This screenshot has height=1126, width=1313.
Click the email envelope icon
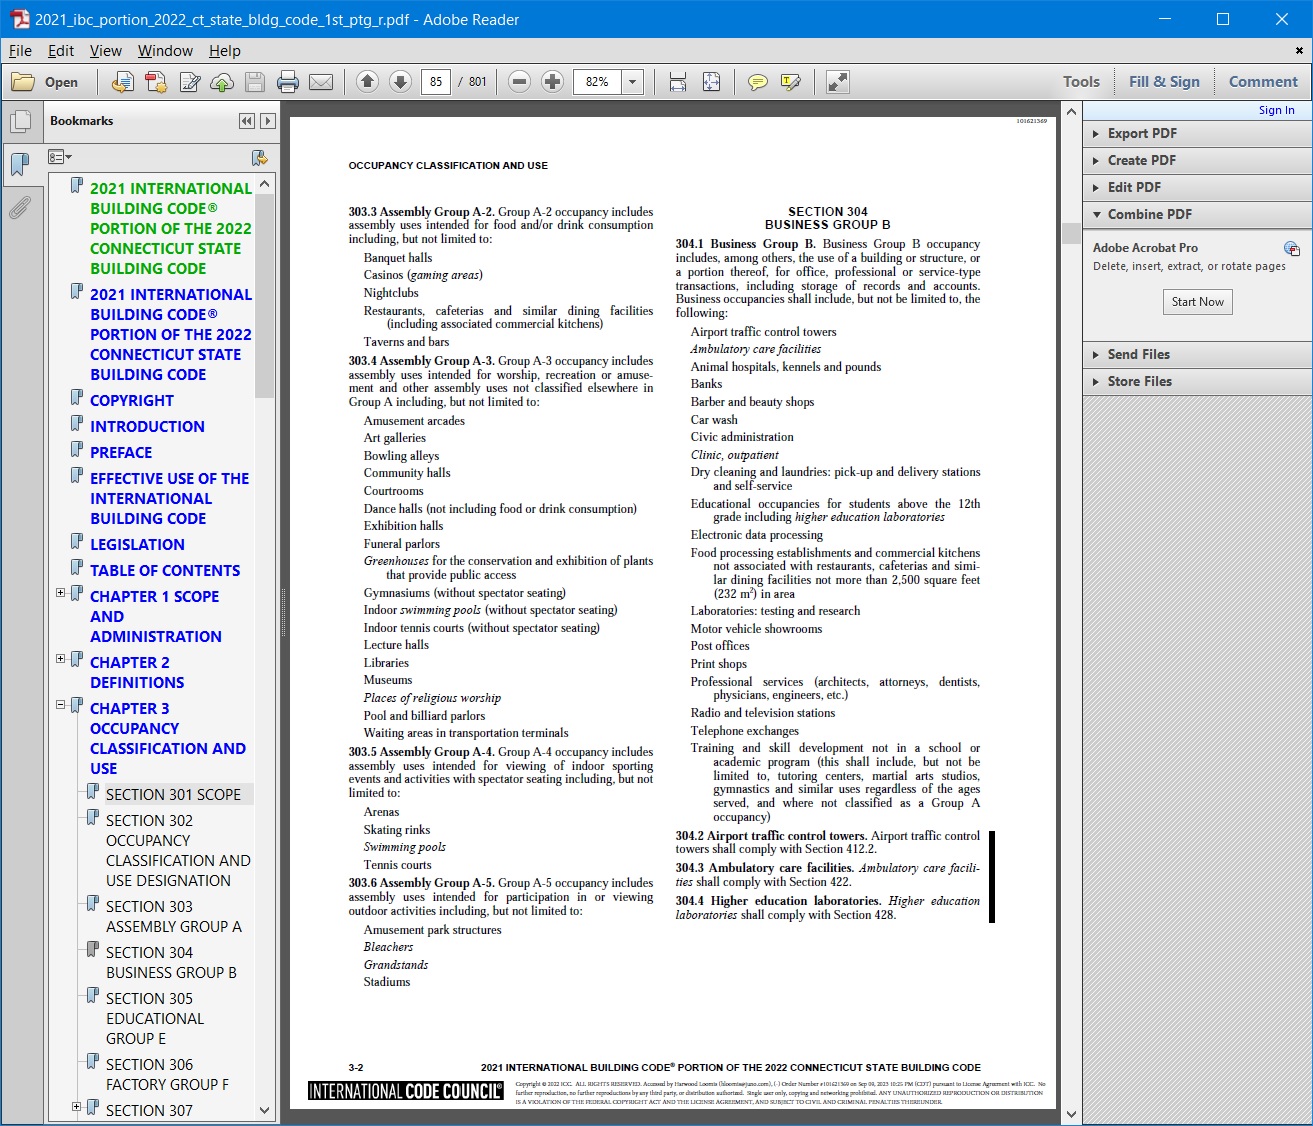click(x=321, y=82)
